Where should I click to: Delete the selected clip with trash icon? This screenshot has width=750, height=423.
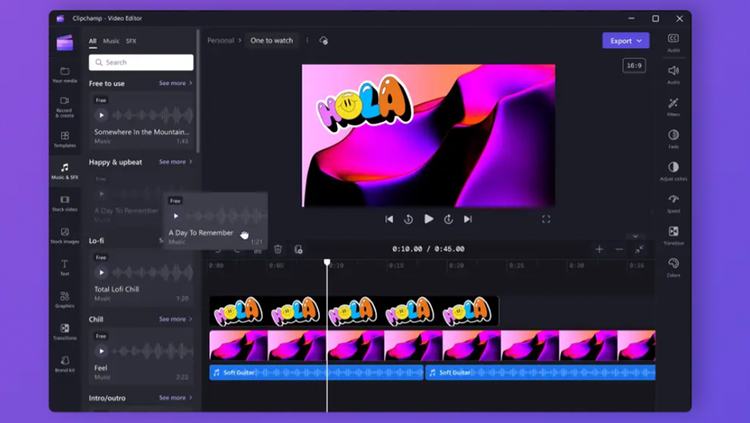tap(278, 249)
